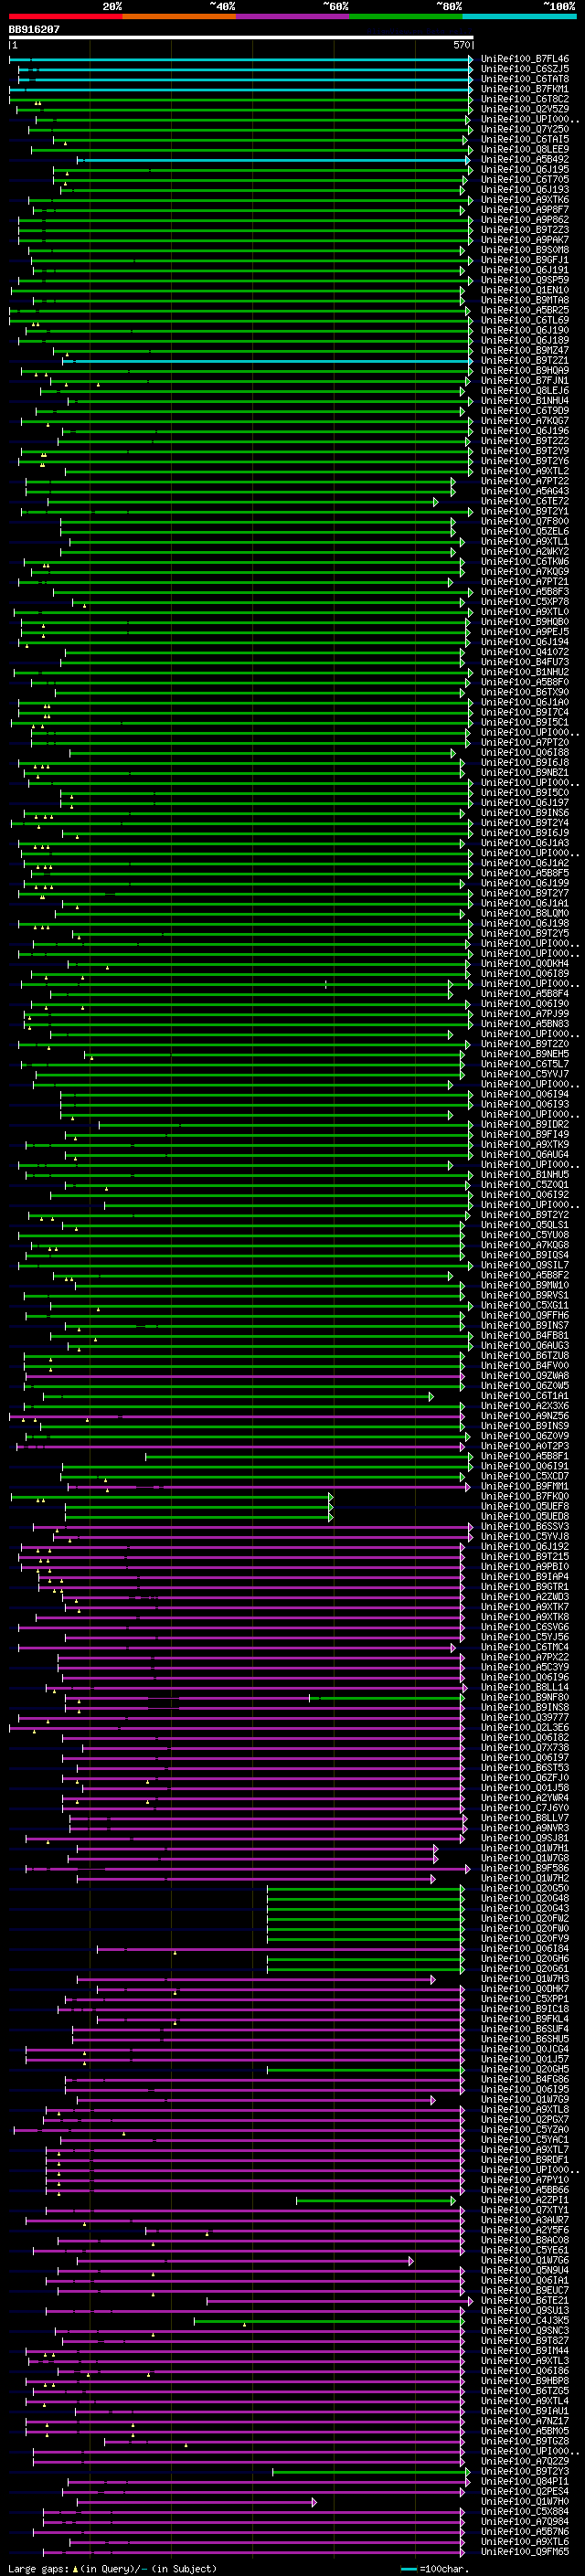
Task: Select hit UniRef100_B7FKM1
Action: 525,89
